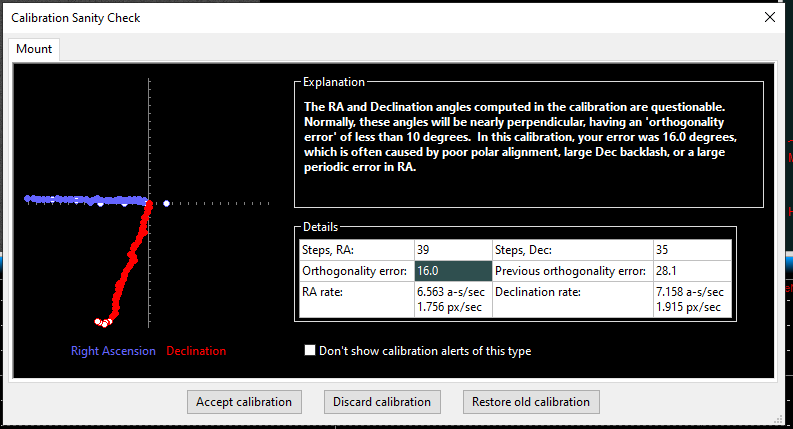793x429 pixels.
Task: Click the 'RA rate:' label cell
Action: tap(356, 299)
